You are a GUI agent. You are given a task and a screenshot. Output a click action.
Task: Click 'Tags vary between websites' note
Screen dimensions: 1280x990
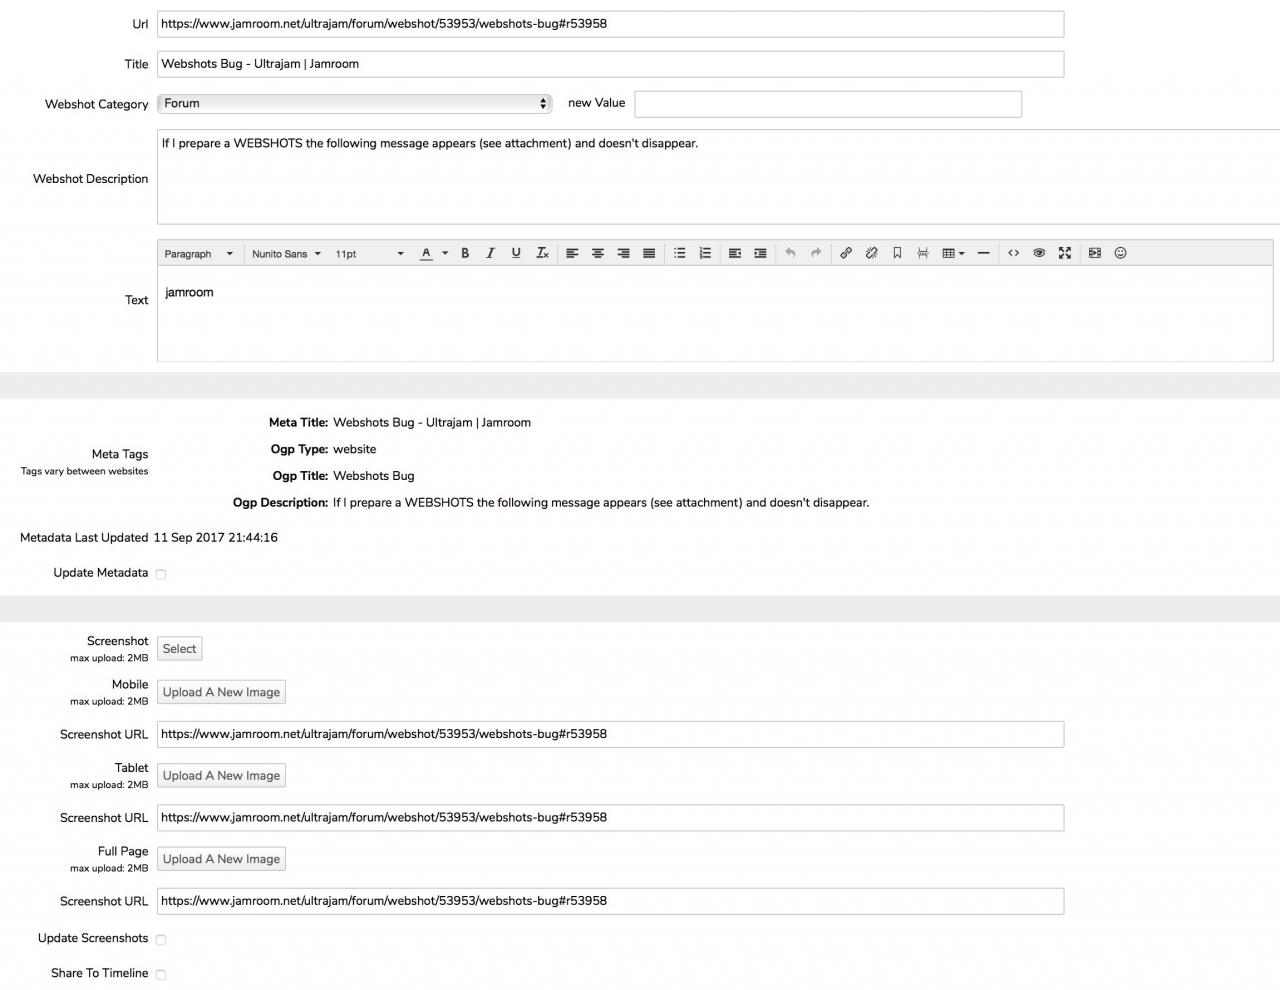click(85, 471)
